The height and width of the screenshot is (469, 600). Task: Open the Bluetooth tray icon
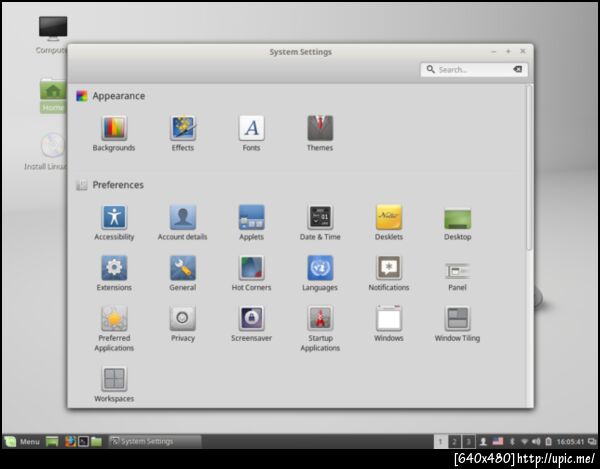click(x=512, y=442)
